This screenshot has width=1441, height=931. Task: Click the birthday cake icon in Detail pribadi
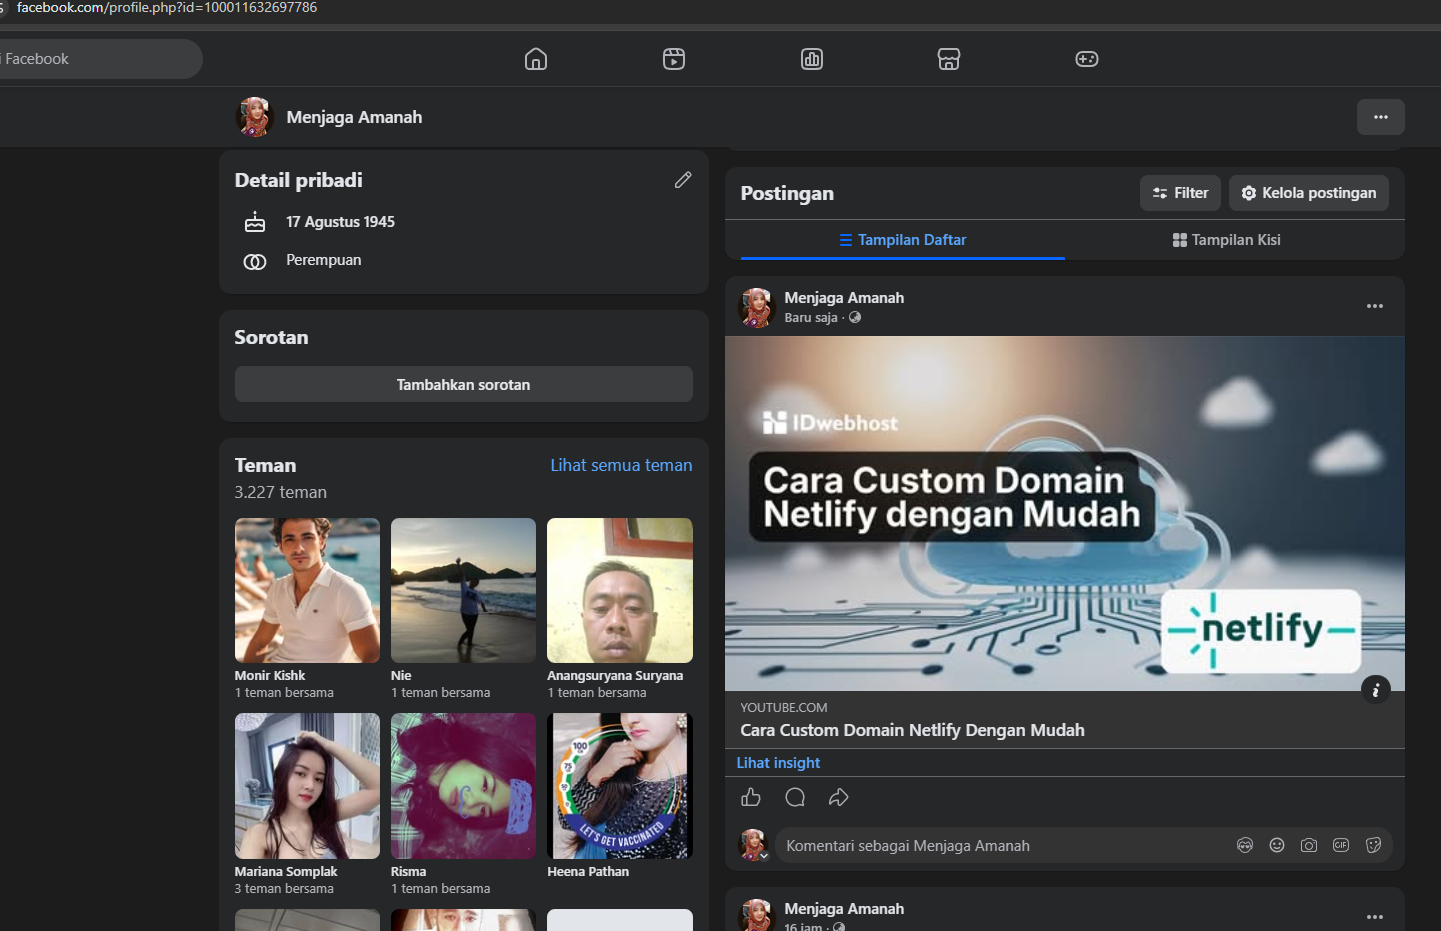255,222
